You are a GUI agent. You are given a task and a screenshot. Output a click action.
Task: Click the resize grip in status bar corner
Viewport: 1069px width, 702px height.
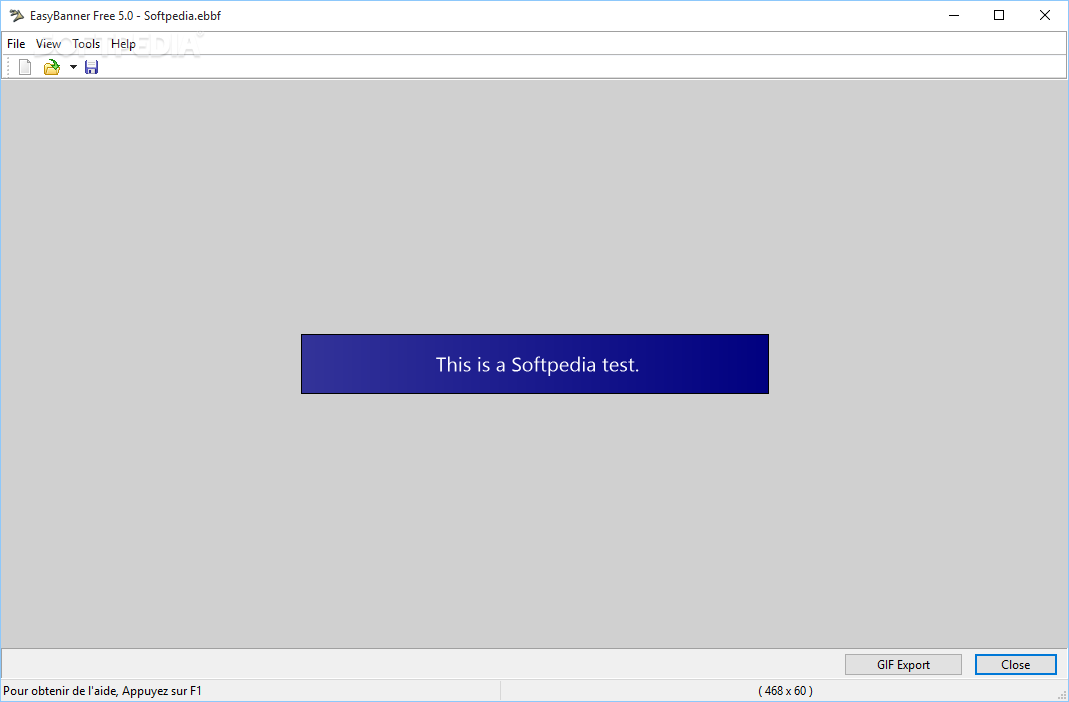[x=1062, y=695]
